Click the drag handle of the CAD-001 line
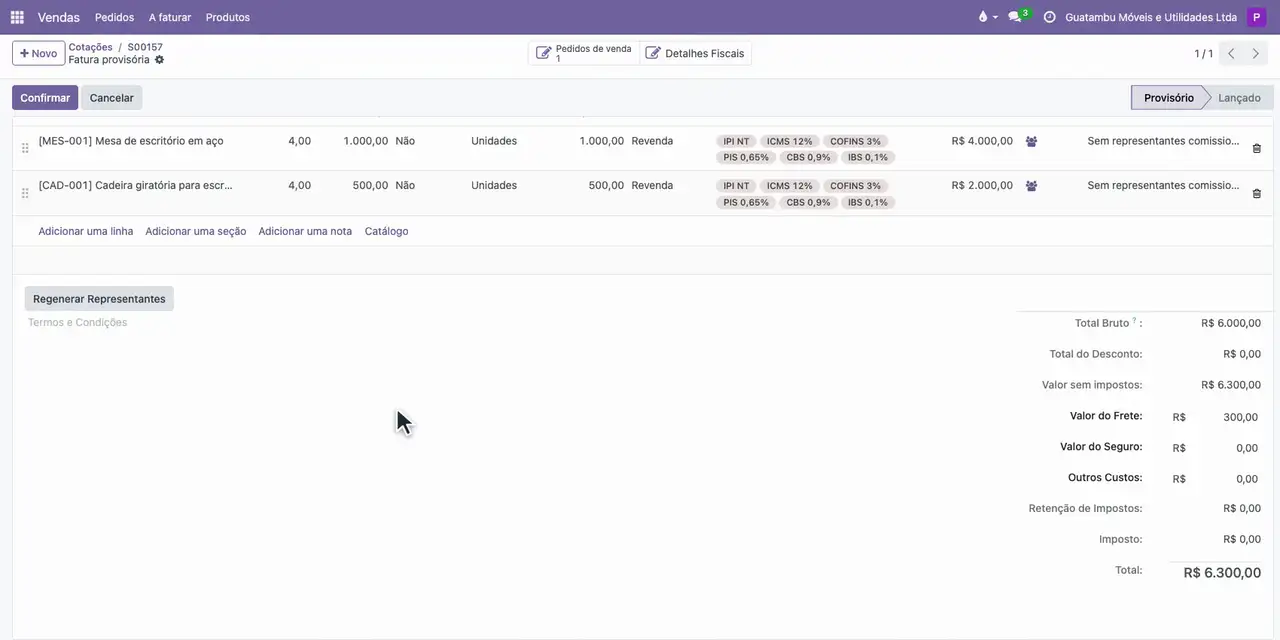This screenshot has height=640, width=1280. [25, 193]
